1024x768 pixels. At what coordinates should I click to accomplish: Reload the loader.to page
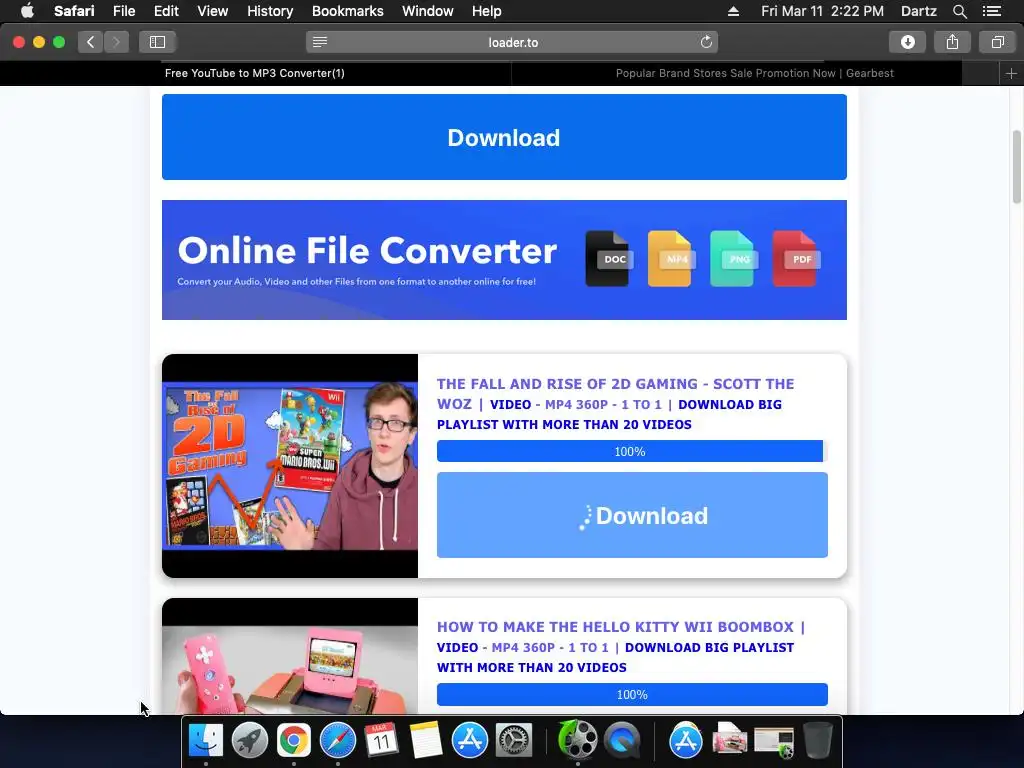(x=706, y=42)
